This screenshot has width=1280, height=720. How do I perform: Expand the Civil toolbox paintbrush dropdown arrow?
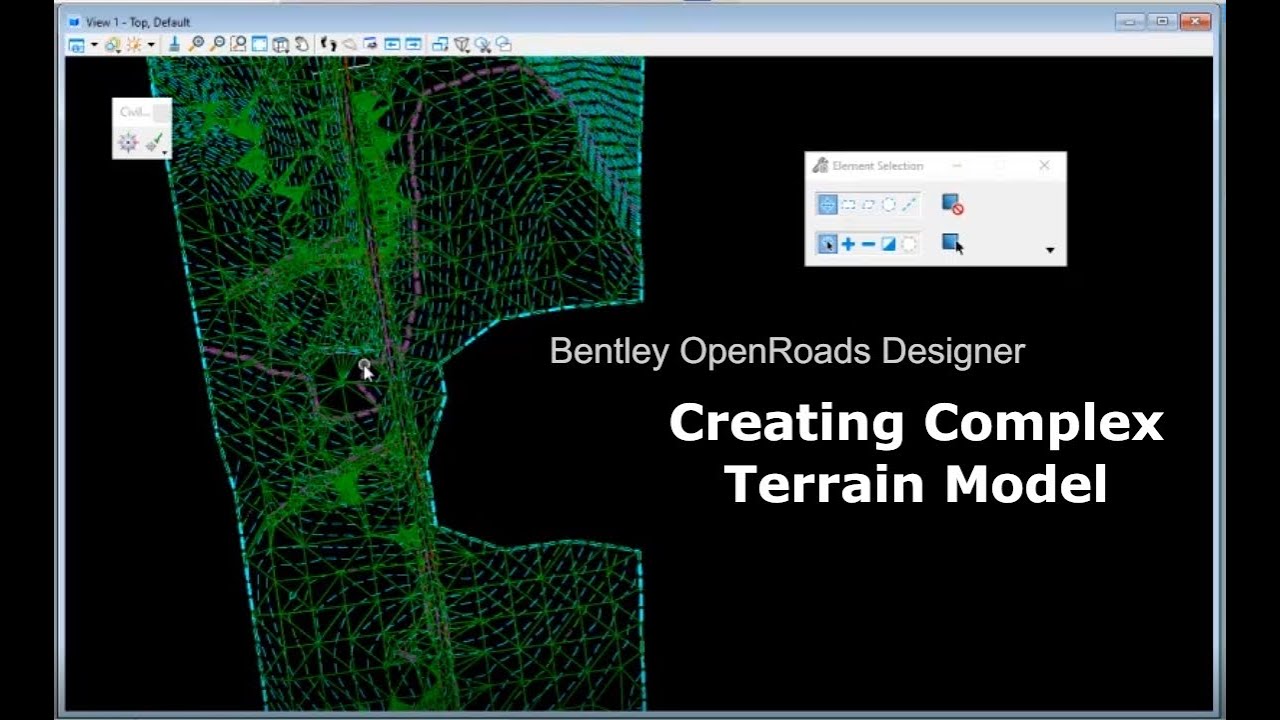pyautogui.click(x=165, y=152)
